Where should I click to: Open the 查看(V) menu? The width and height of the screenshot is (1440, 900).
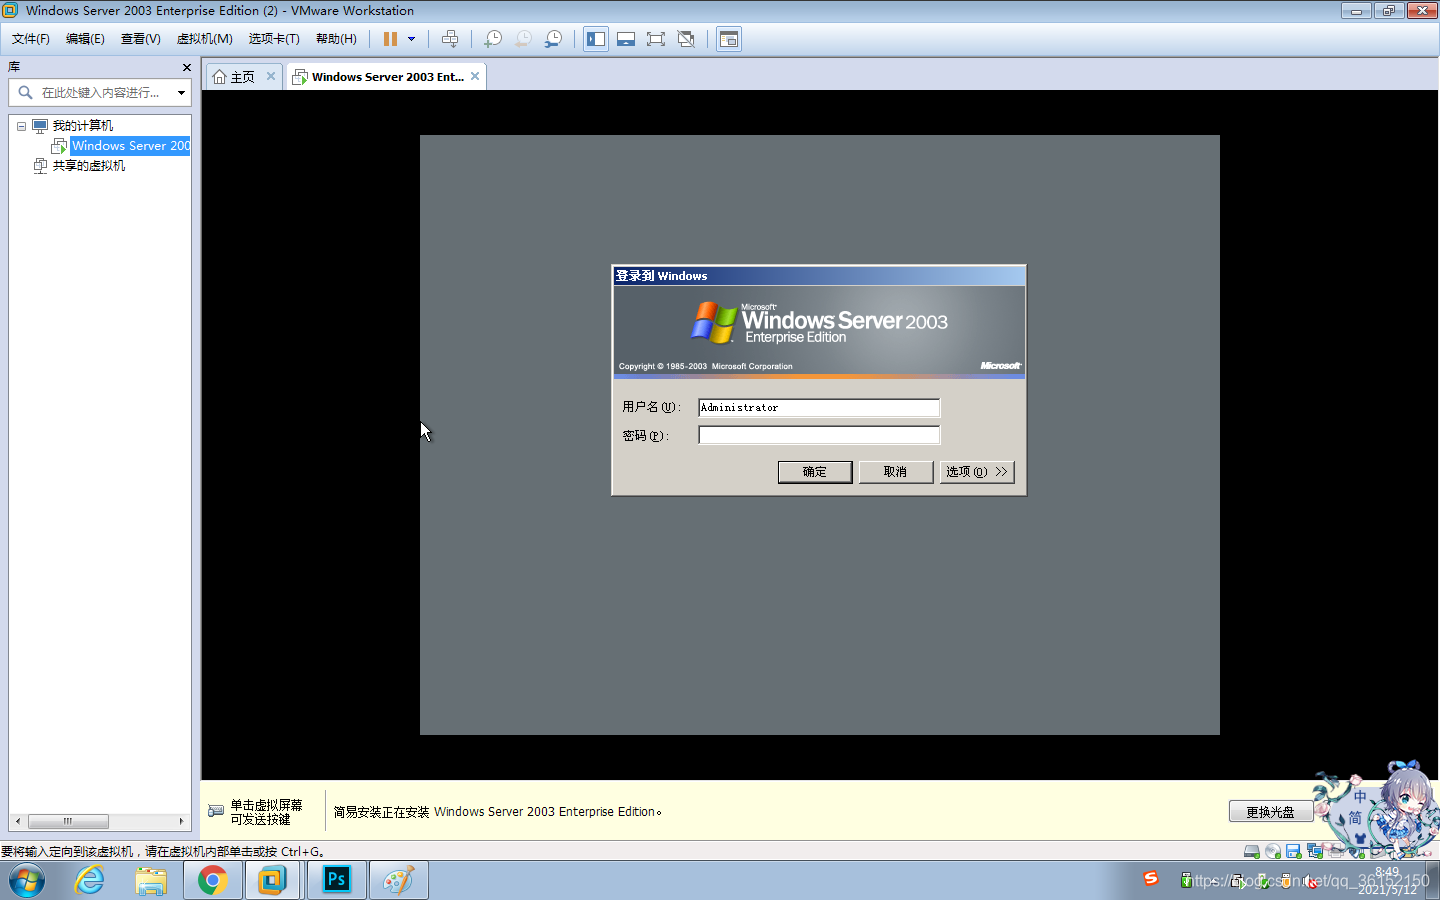141,39
